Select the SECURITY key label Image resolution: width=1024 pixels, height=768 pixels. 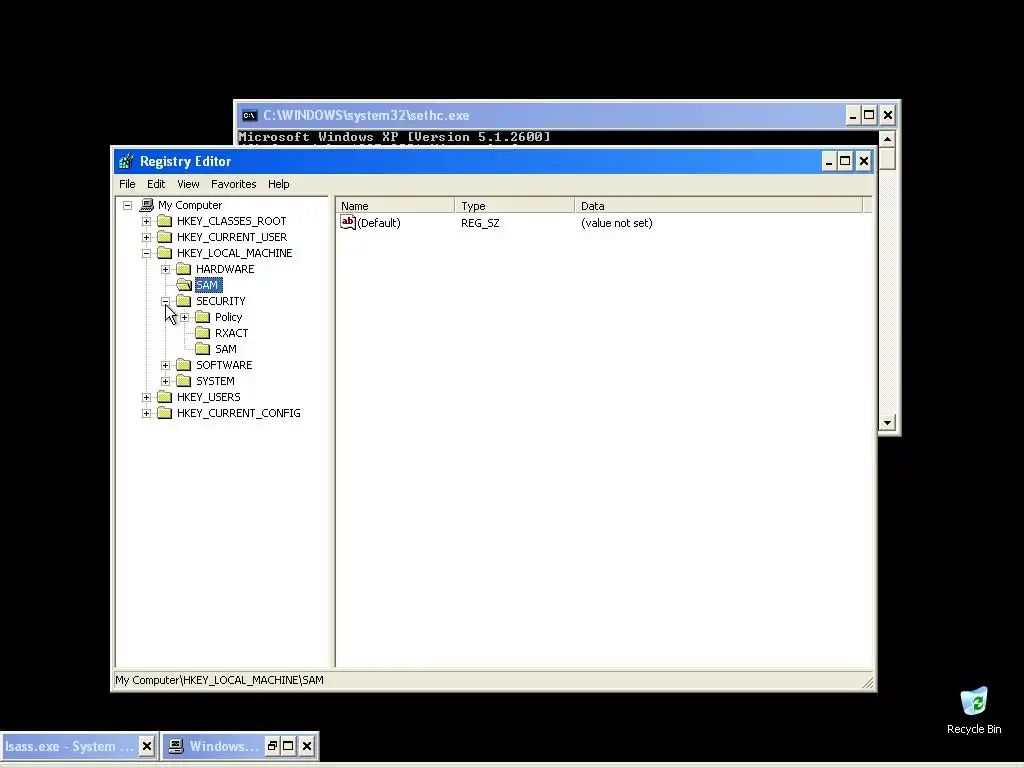tap(221, 301)
